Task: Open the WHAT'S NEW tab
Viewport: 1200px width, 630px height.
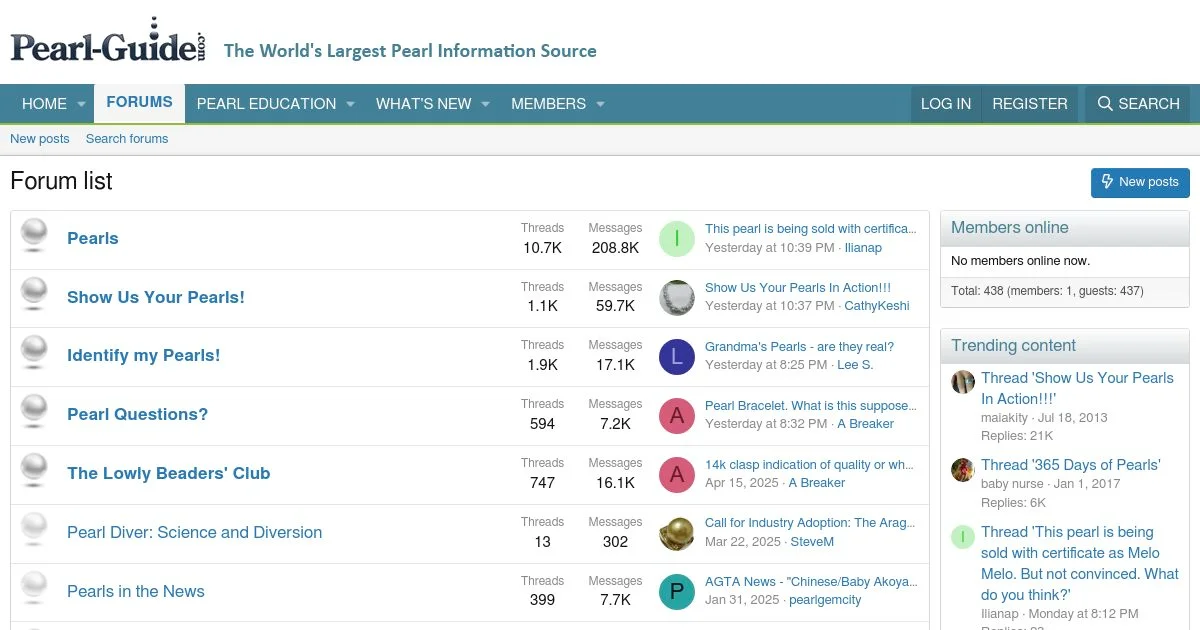Action: (x=424, y=104)
